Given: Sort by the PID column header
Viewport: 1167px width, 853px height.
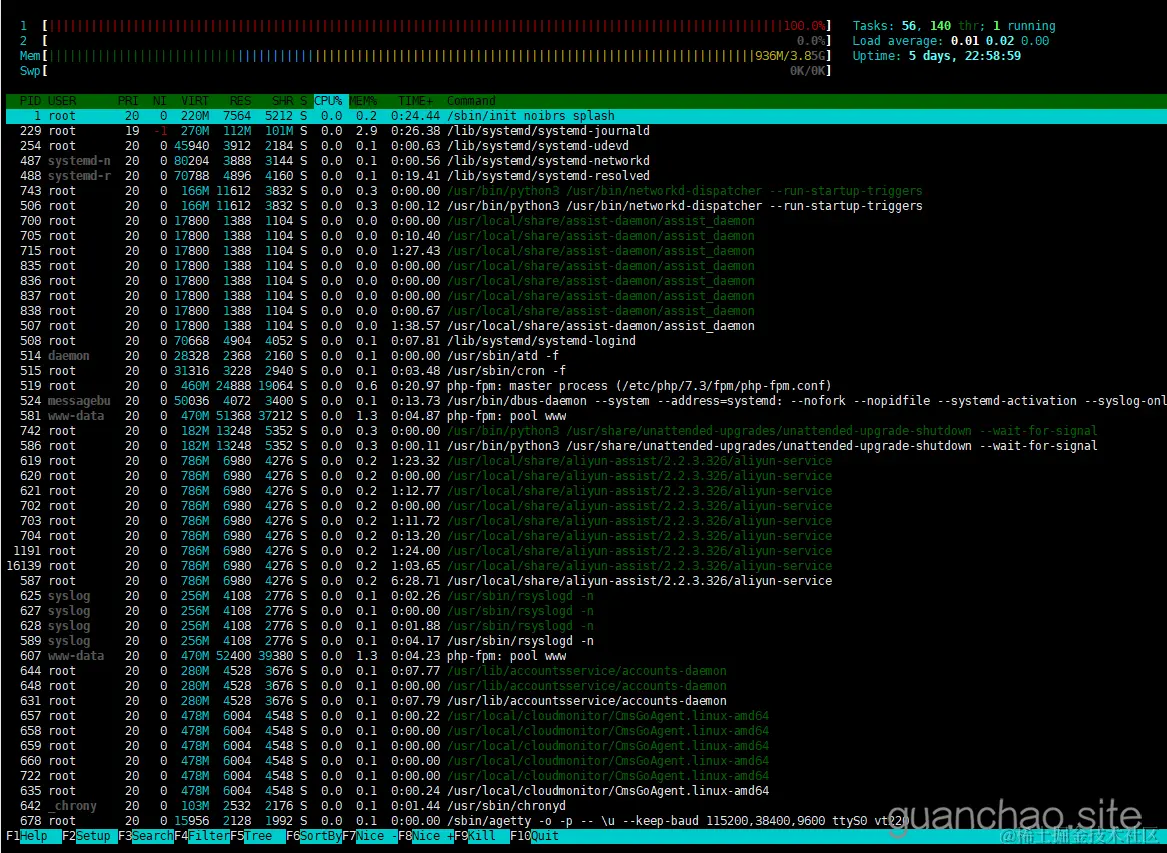Looking at the screenshot, I should (31, 100).
